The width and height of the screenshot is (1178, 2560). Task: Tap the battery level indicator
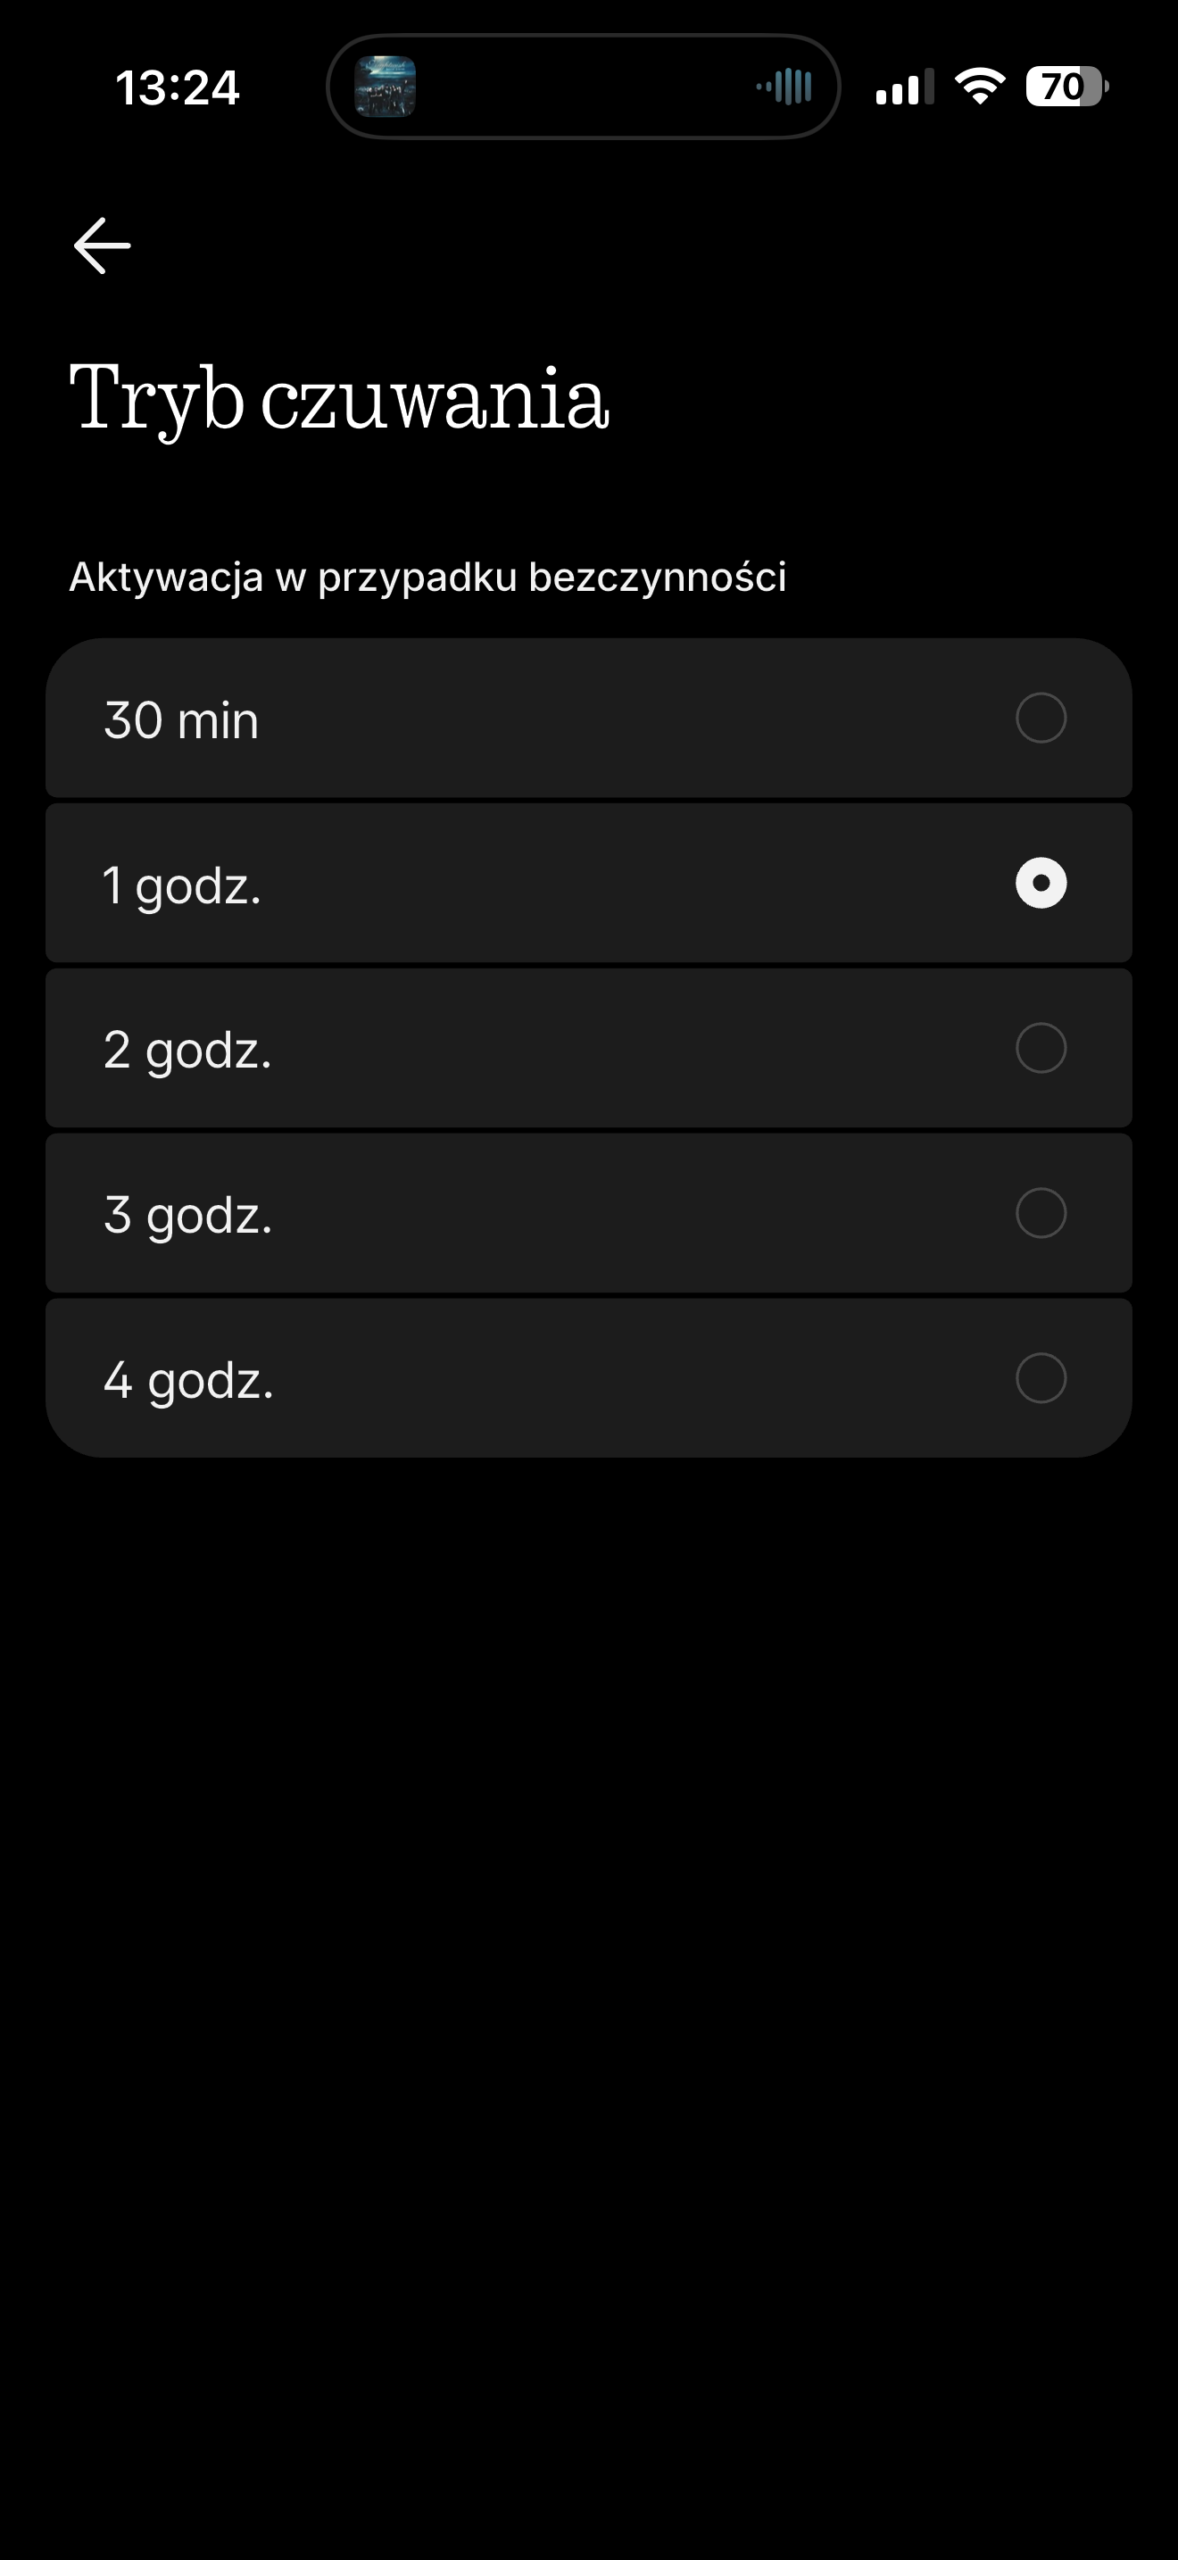(1066, 87)
